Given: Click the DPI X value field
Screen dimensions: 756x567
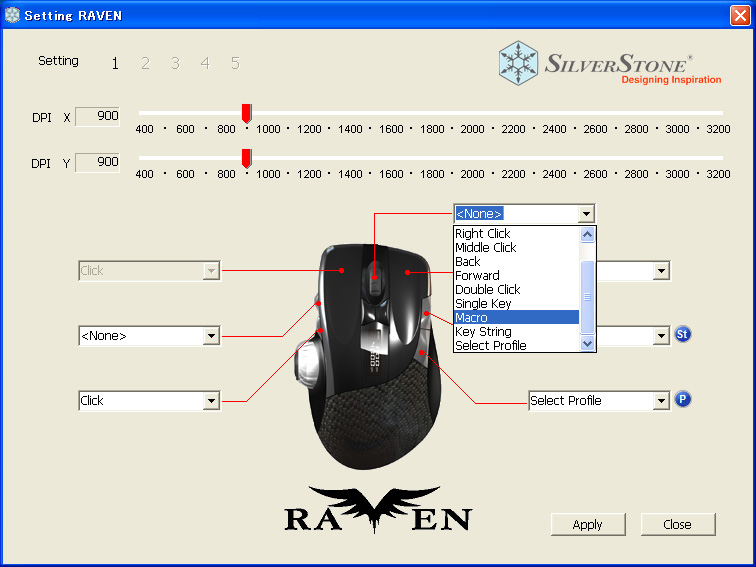Looking at the screenshot, I should [97, 116].
